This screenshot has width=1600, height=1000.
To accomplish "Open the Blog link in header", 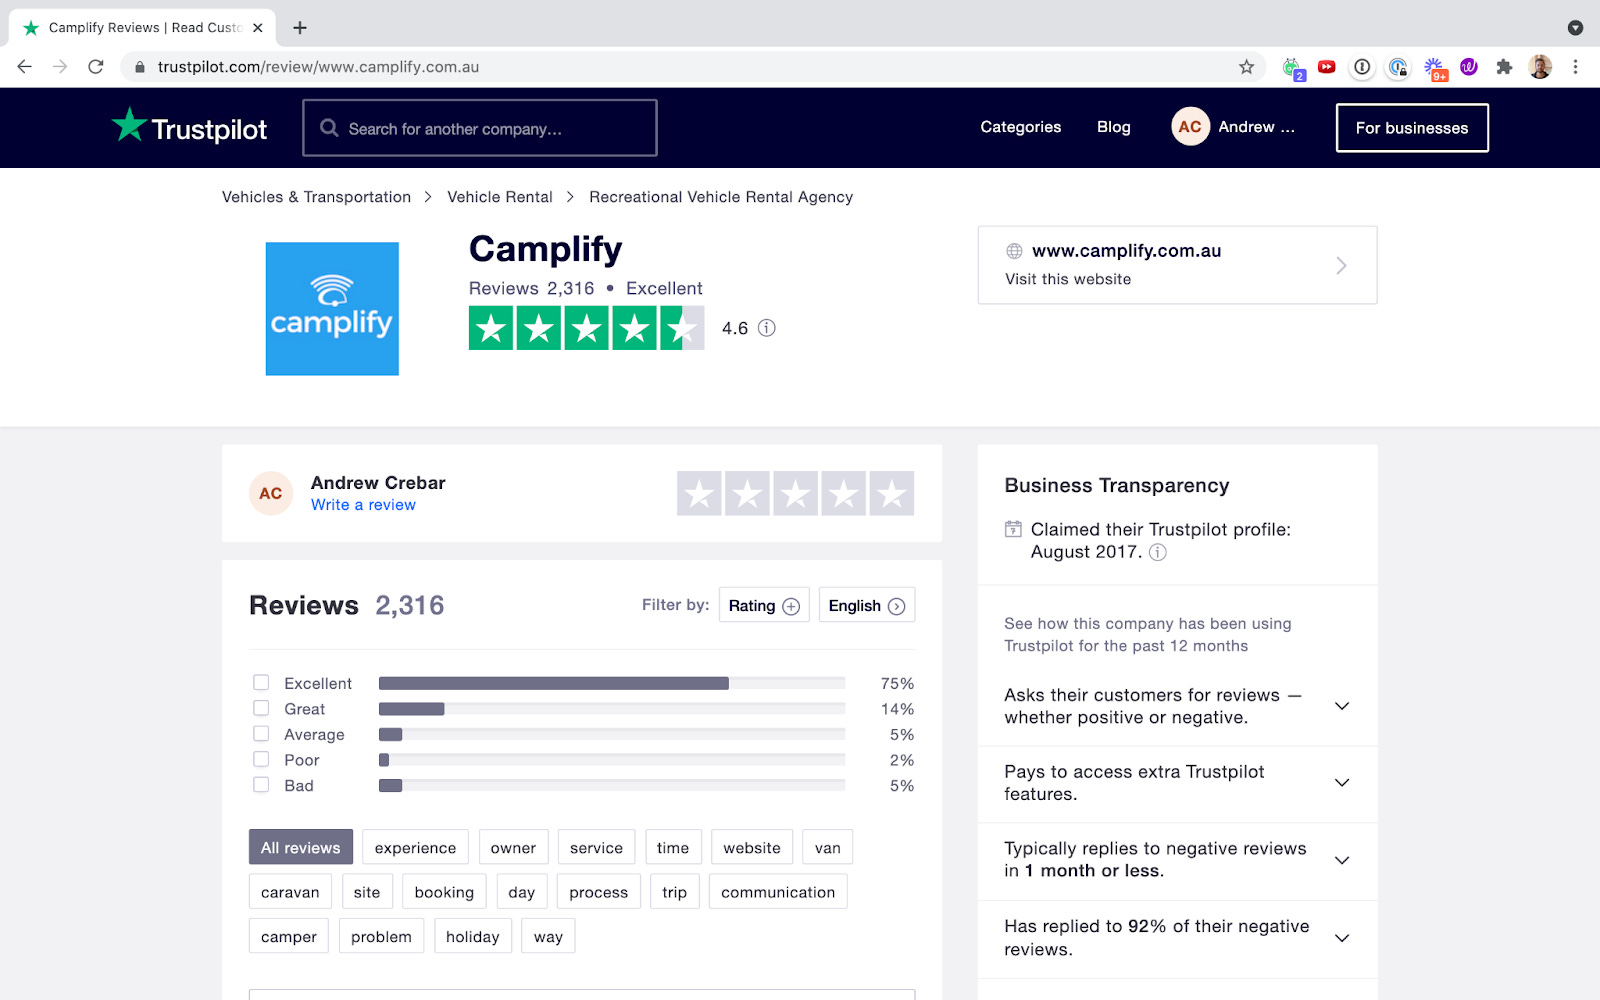I will tap(1113, 127).
